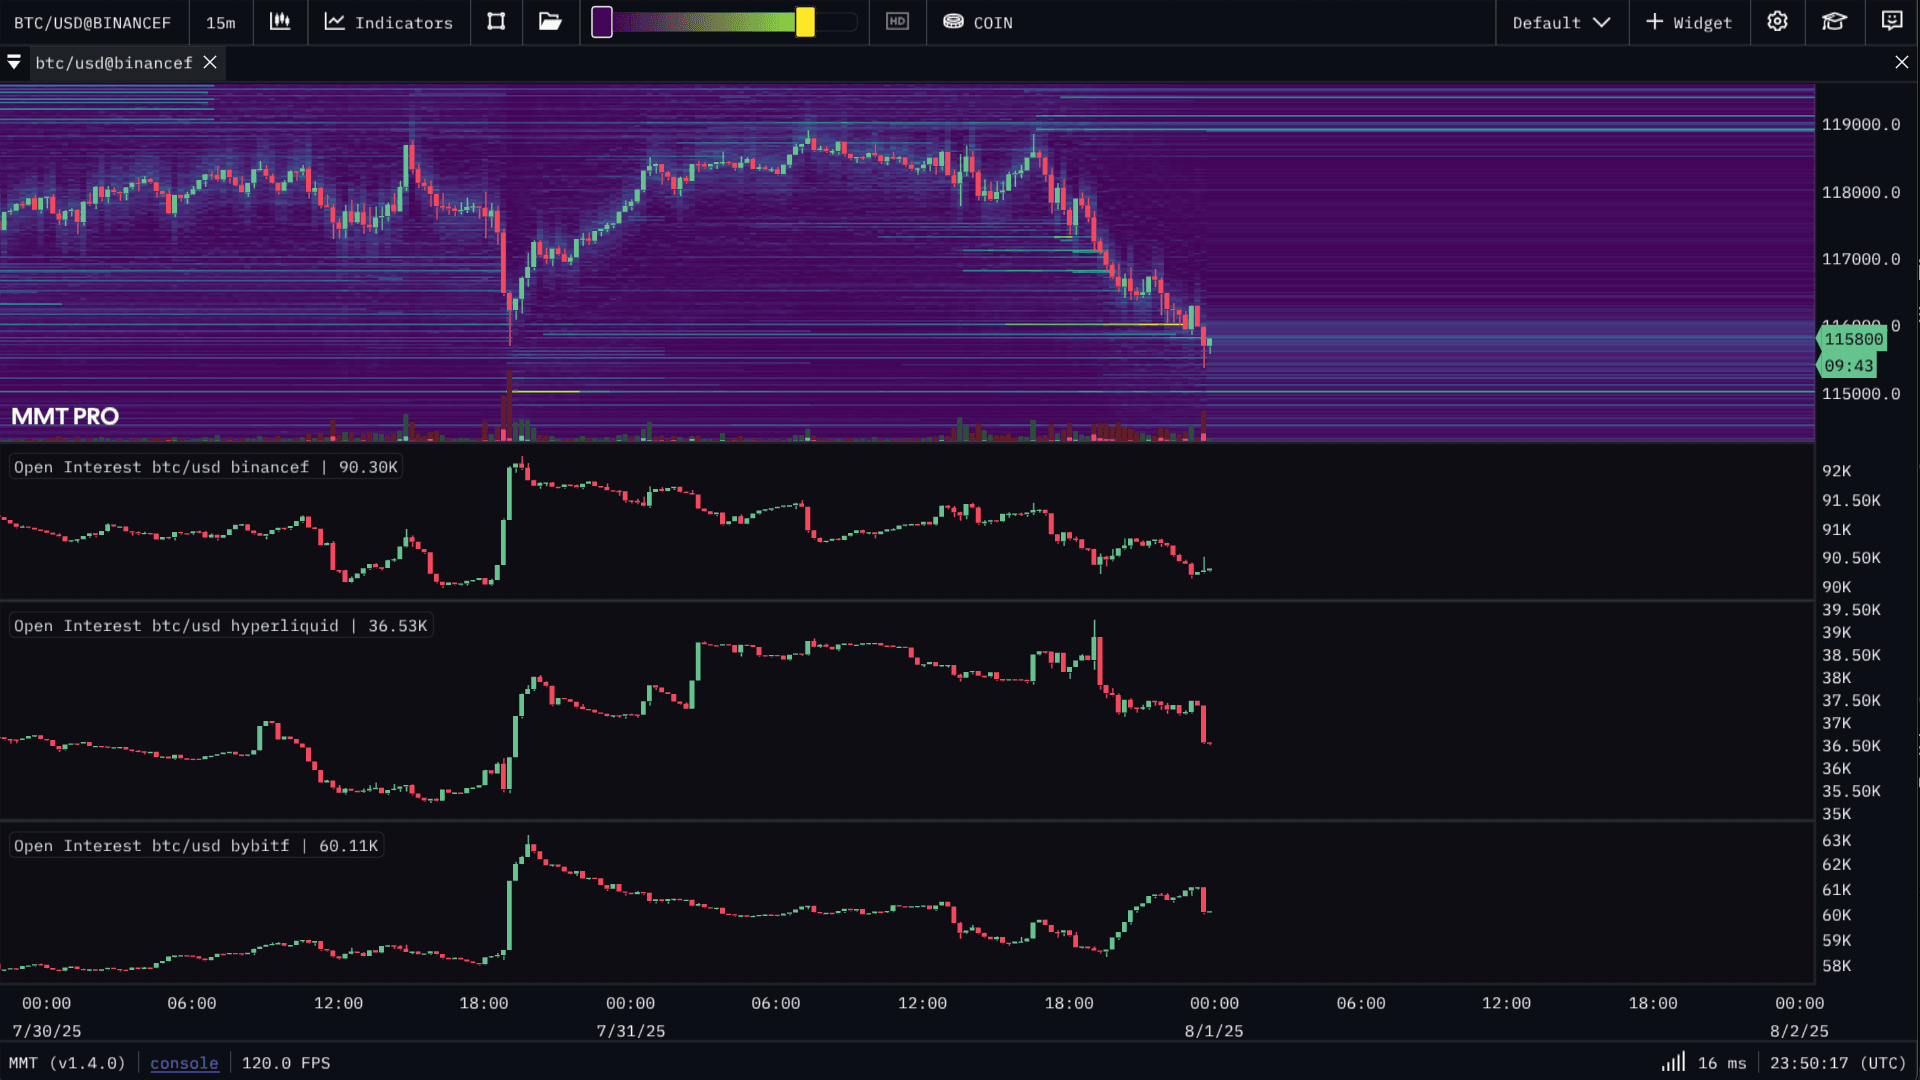Toggle the COIN units button
Screen dimensions: 1920x1080
tap(978, 22)
